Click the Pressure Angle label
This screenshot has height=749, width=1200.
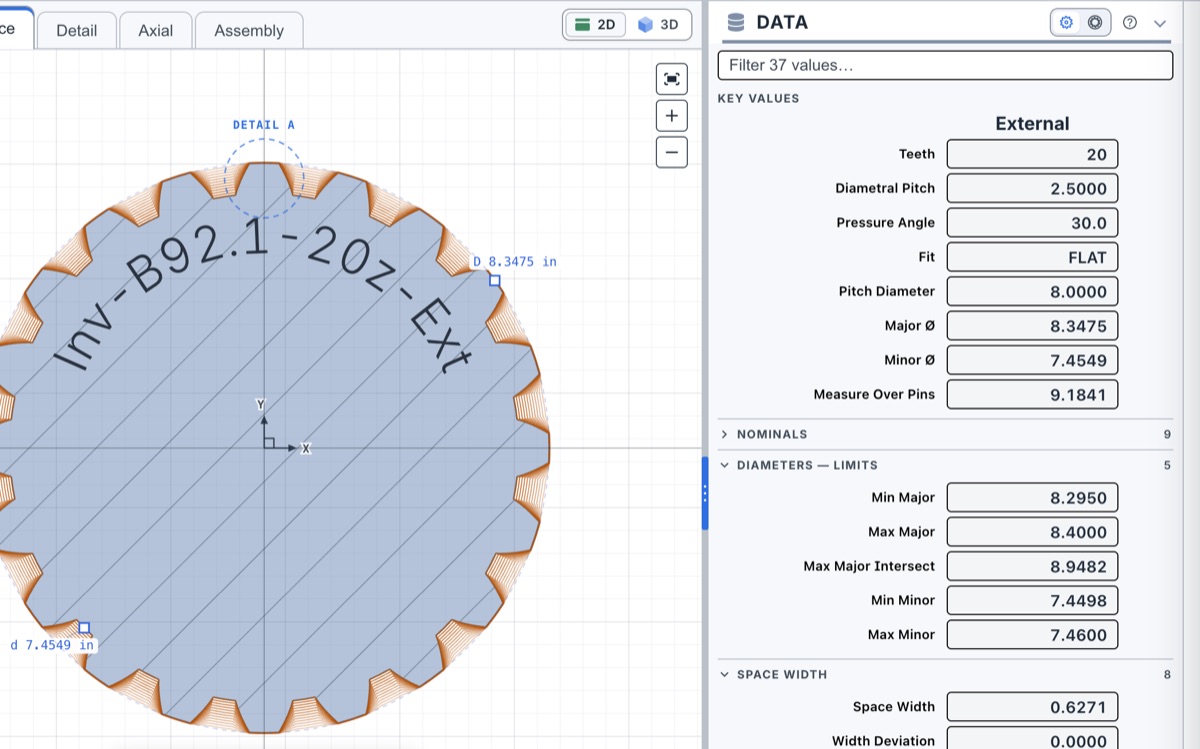coord(886,223)
